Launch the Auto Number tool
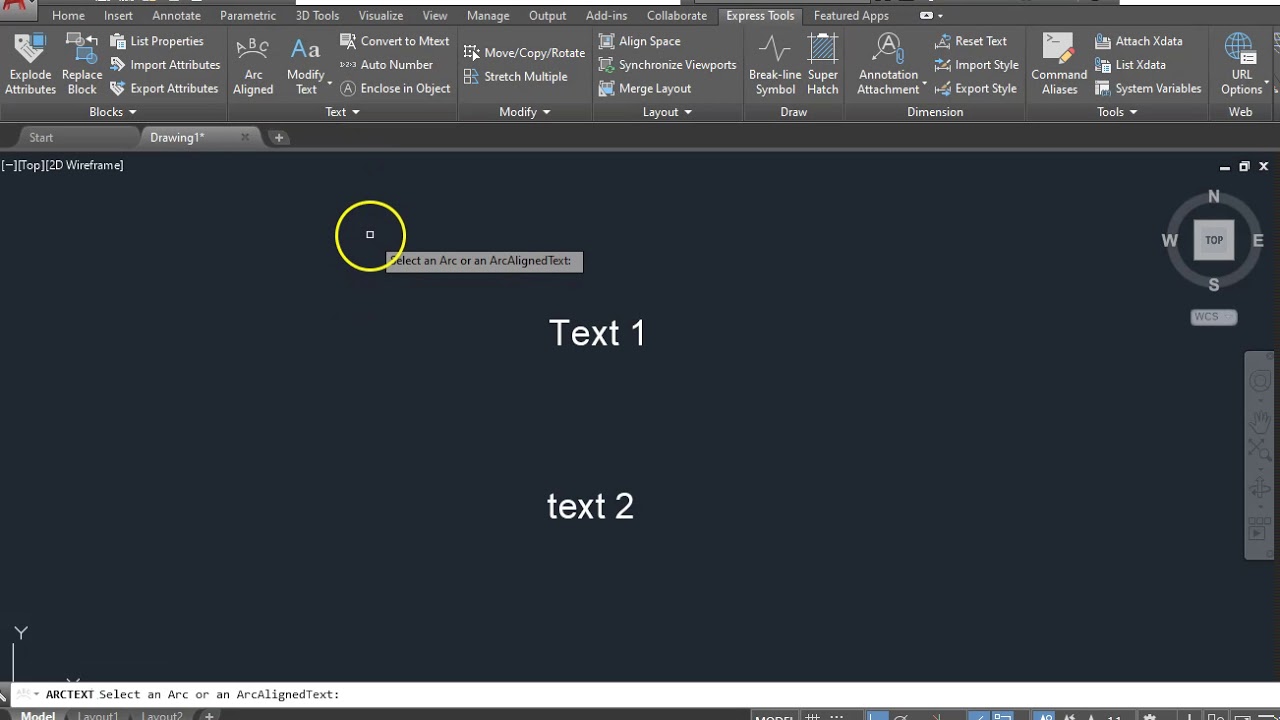This screenshot has width=1280, height=720. pos(387,65)
